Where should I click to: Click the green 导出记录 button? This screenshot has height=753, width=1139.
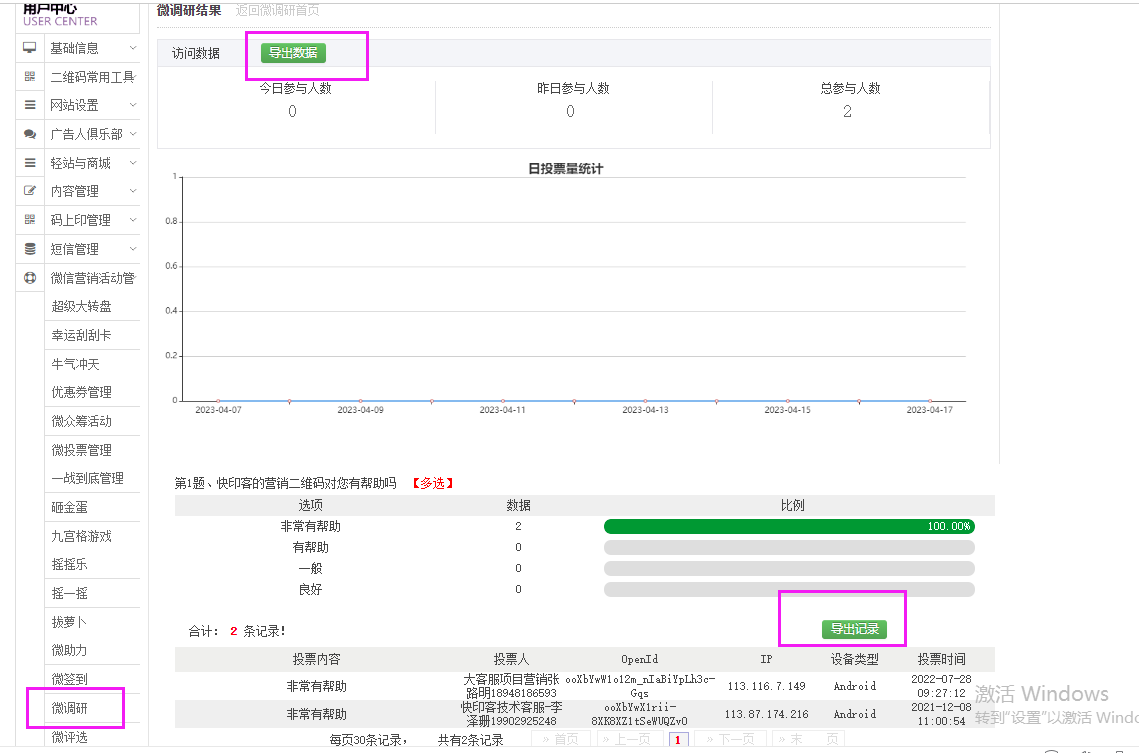(854, 629)
